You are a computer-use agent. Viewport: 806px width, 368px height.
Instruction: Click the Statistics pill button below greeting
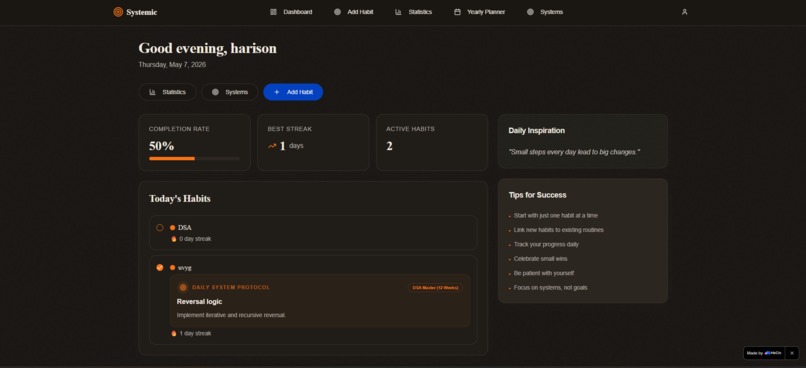tap(167, 92)
